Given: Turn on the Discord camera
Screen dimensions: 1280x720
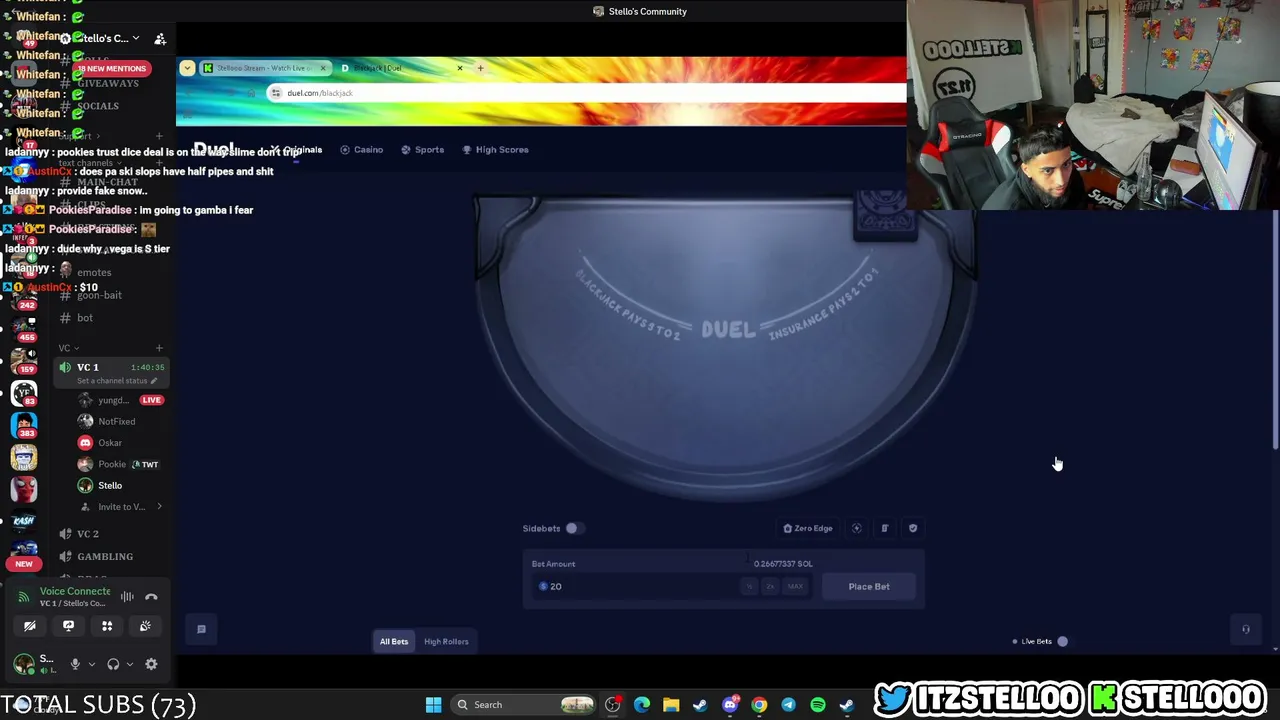Looking at the screenshot, I should [x=30, y=626].
